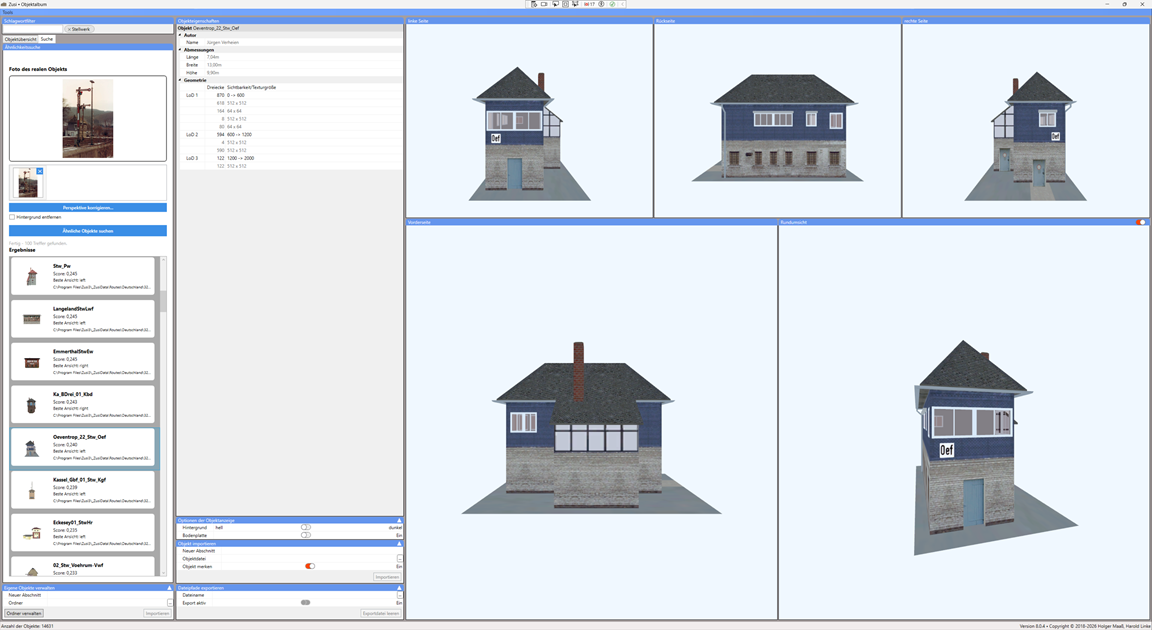Select the LangelandStwLwf result card
This screenshot has width=1152, height=630.
82,319
